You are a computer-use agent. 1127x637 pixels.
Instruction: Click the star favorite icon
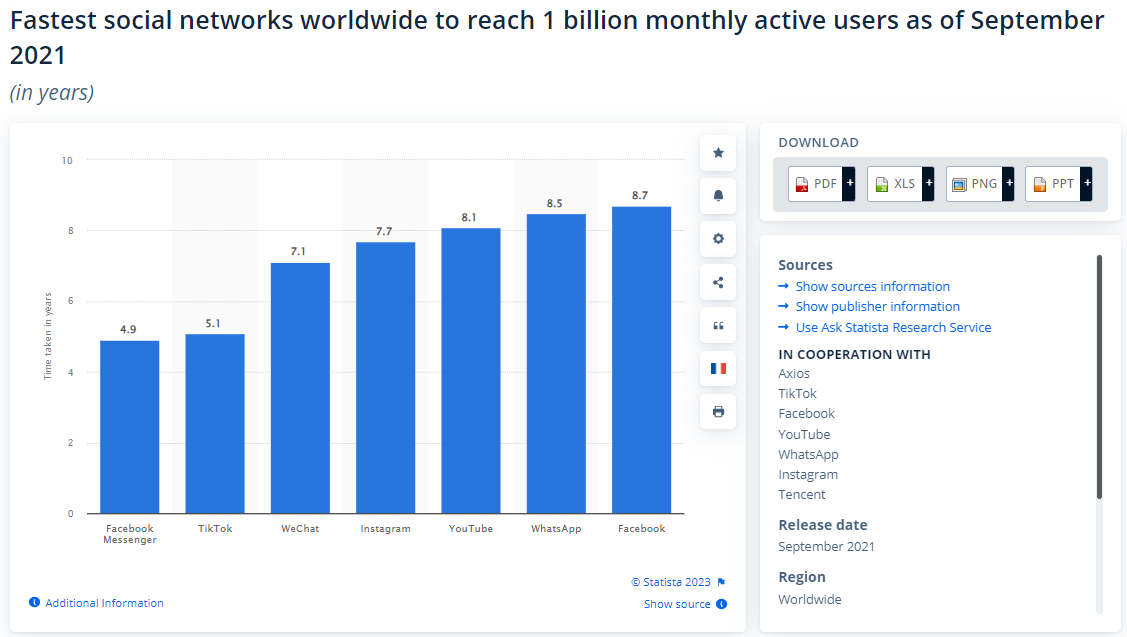click(717, 153)
